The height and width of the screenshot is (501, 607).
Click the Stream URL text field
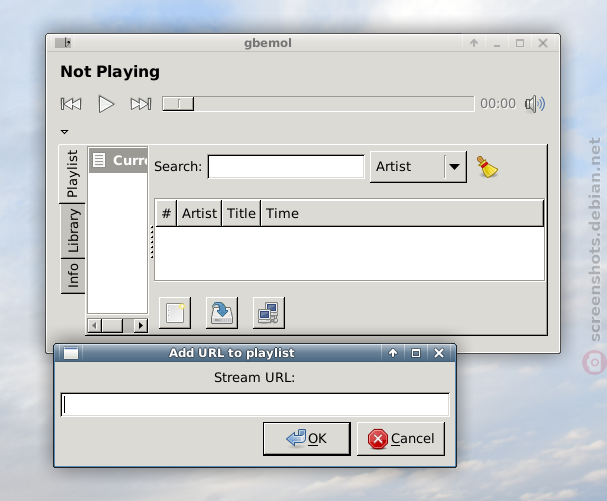255,405
